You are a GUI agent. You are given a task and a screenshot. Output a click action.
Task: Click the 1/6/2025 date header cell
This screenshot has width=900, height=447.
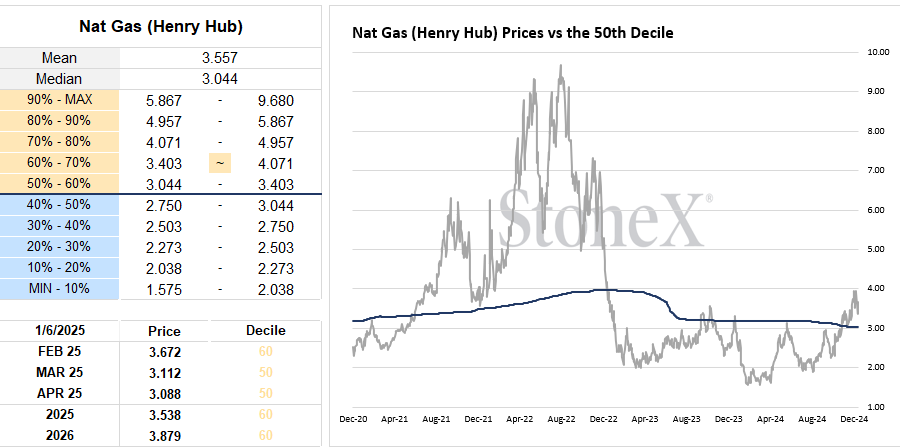pyautogui.click(x=59, y=331)
